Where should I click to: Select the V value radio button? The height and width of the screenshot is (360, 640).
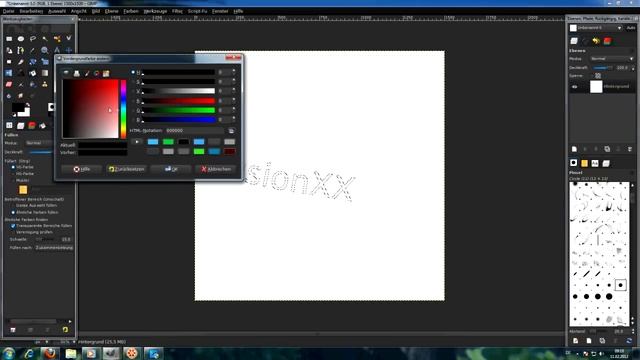point(133,91)
